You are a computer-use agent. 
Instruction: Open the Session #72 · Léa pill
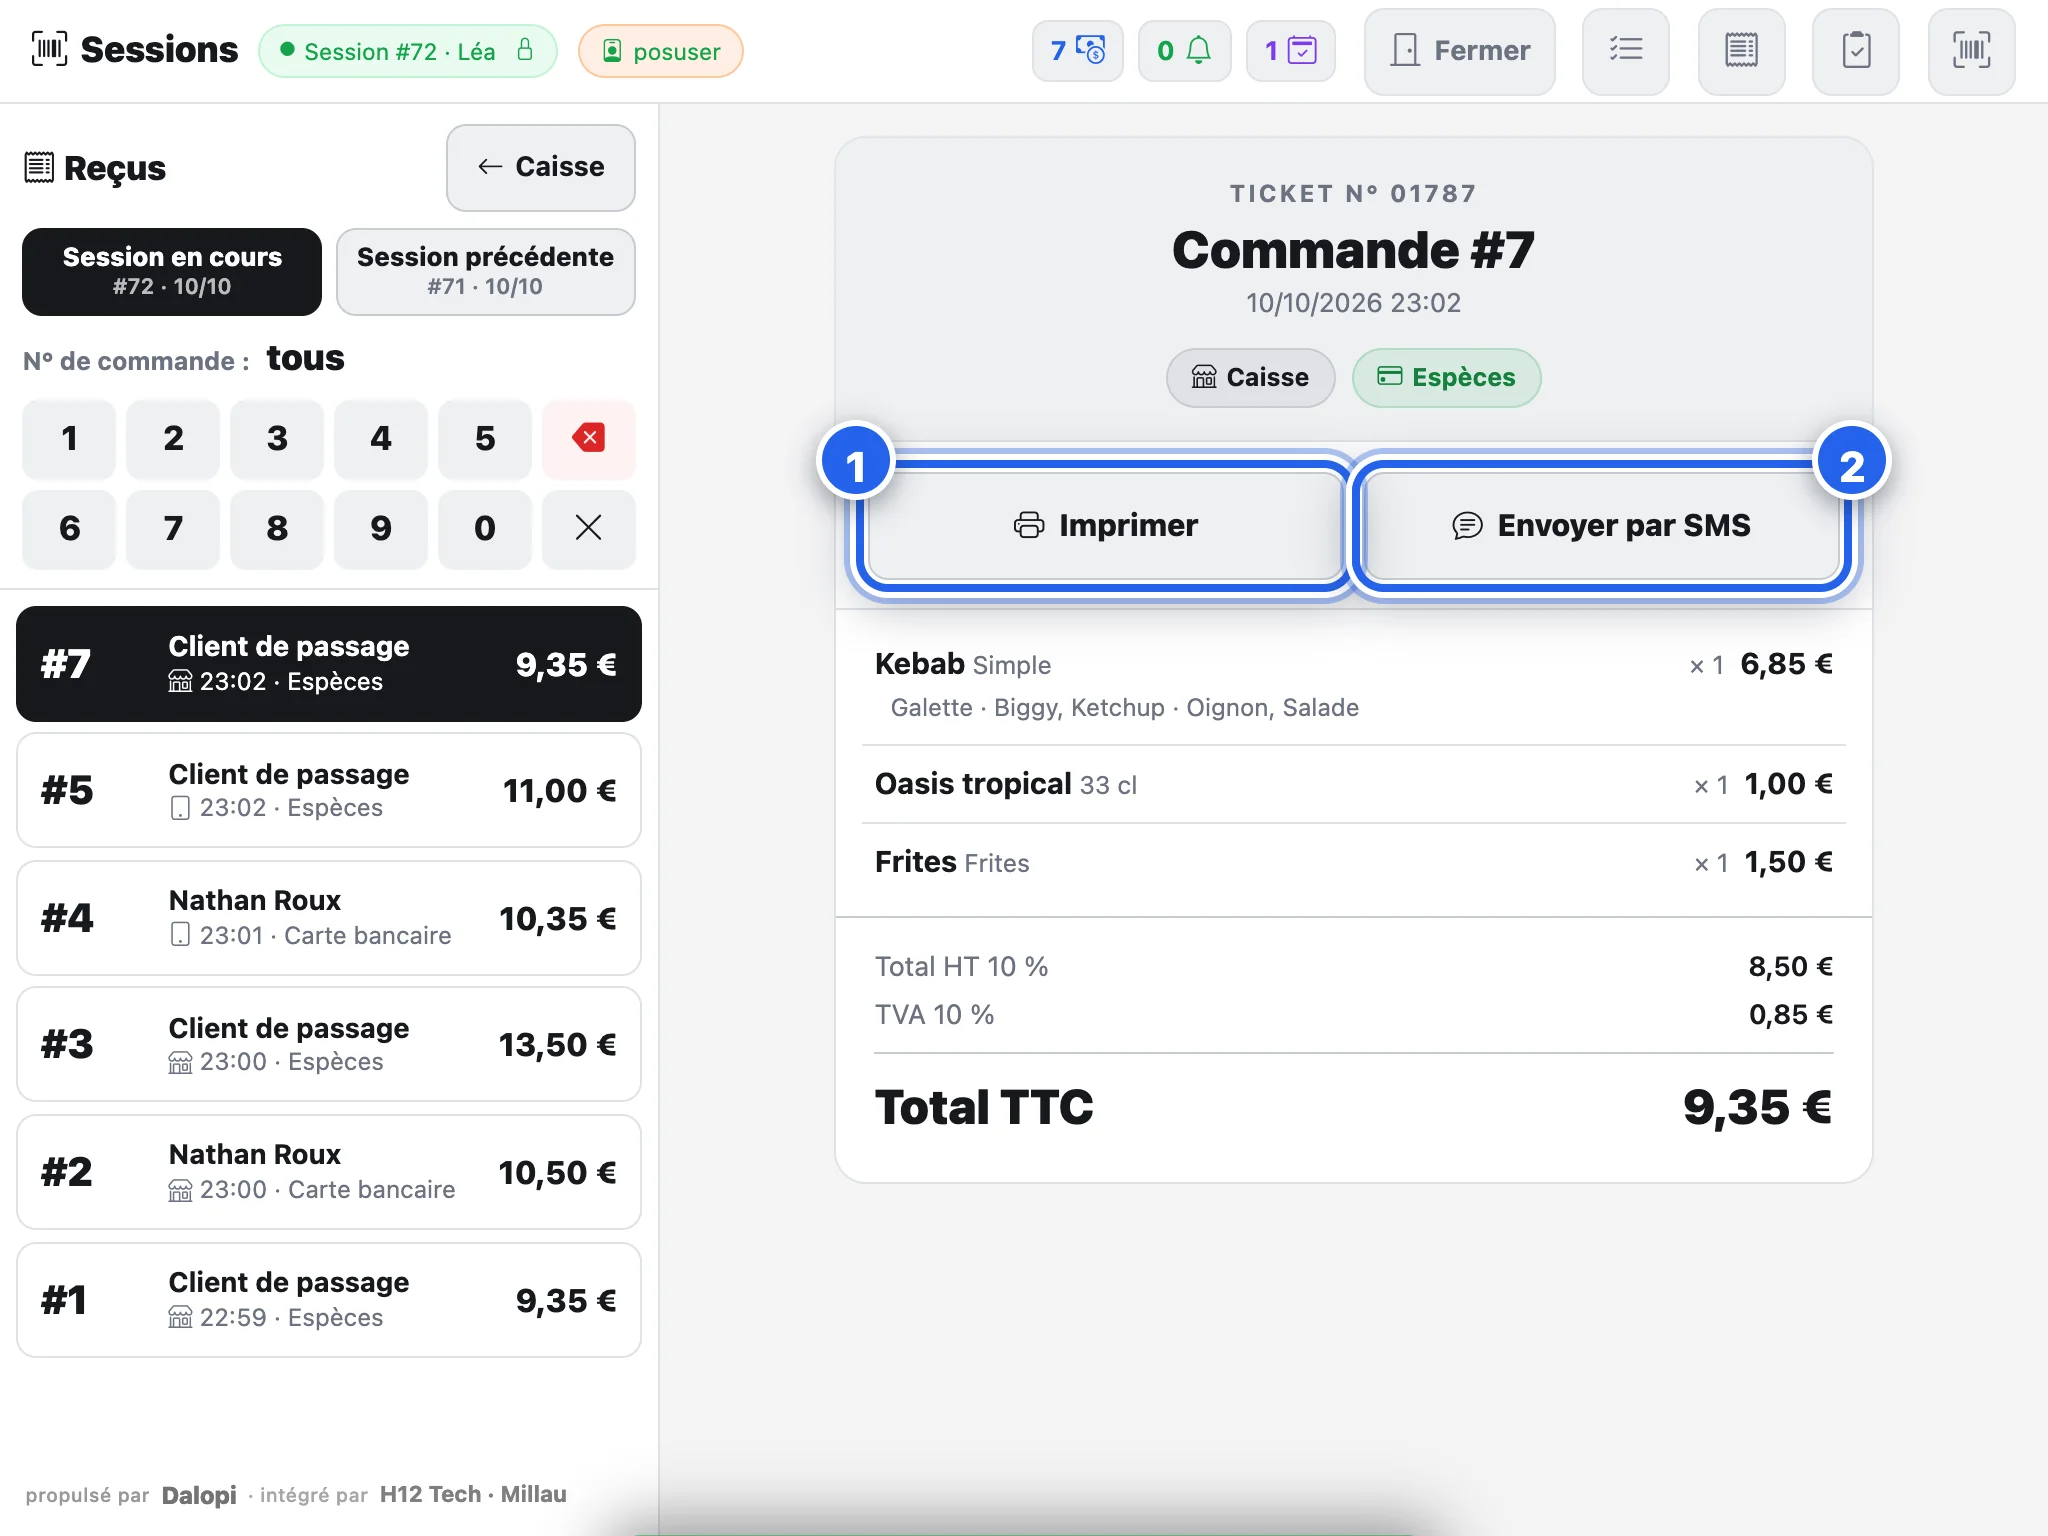pyautogui.click(x=407, y=51)
